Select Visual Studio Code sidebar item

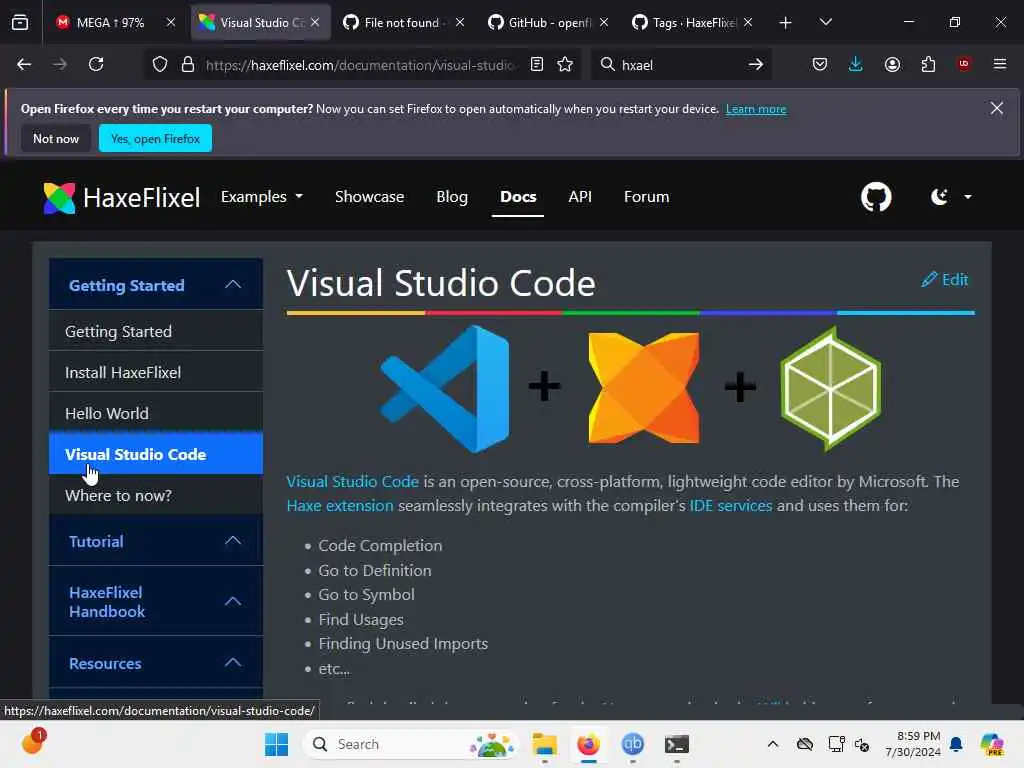(x=156, y=454)
